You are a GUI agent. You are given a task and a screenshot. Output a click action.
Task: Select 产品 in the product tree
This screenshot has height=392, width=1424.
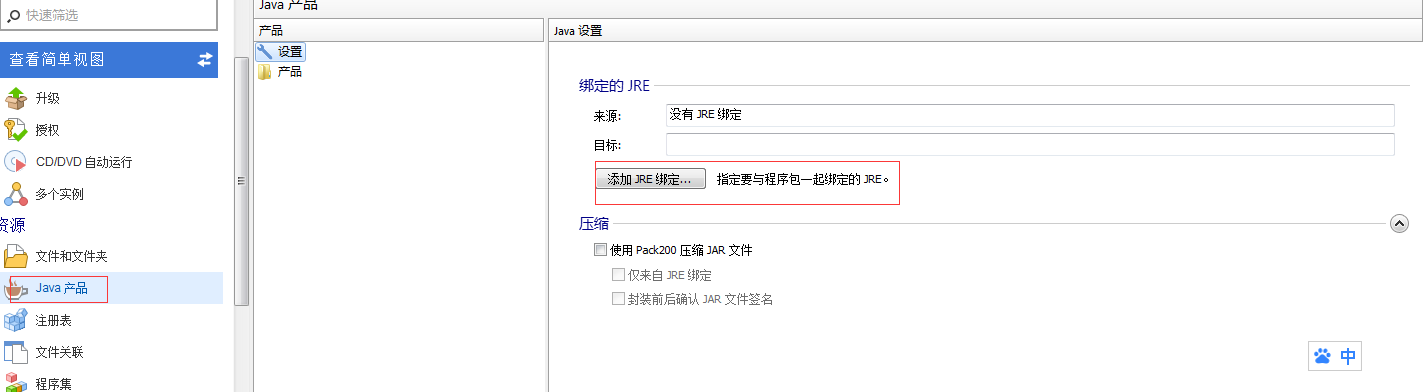(x=290, y=72)
